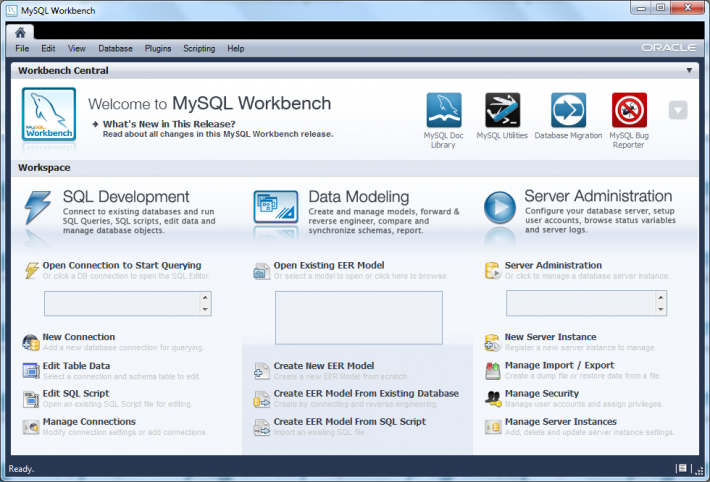
Task: Select the connections list box
Action: coord(128,304)
